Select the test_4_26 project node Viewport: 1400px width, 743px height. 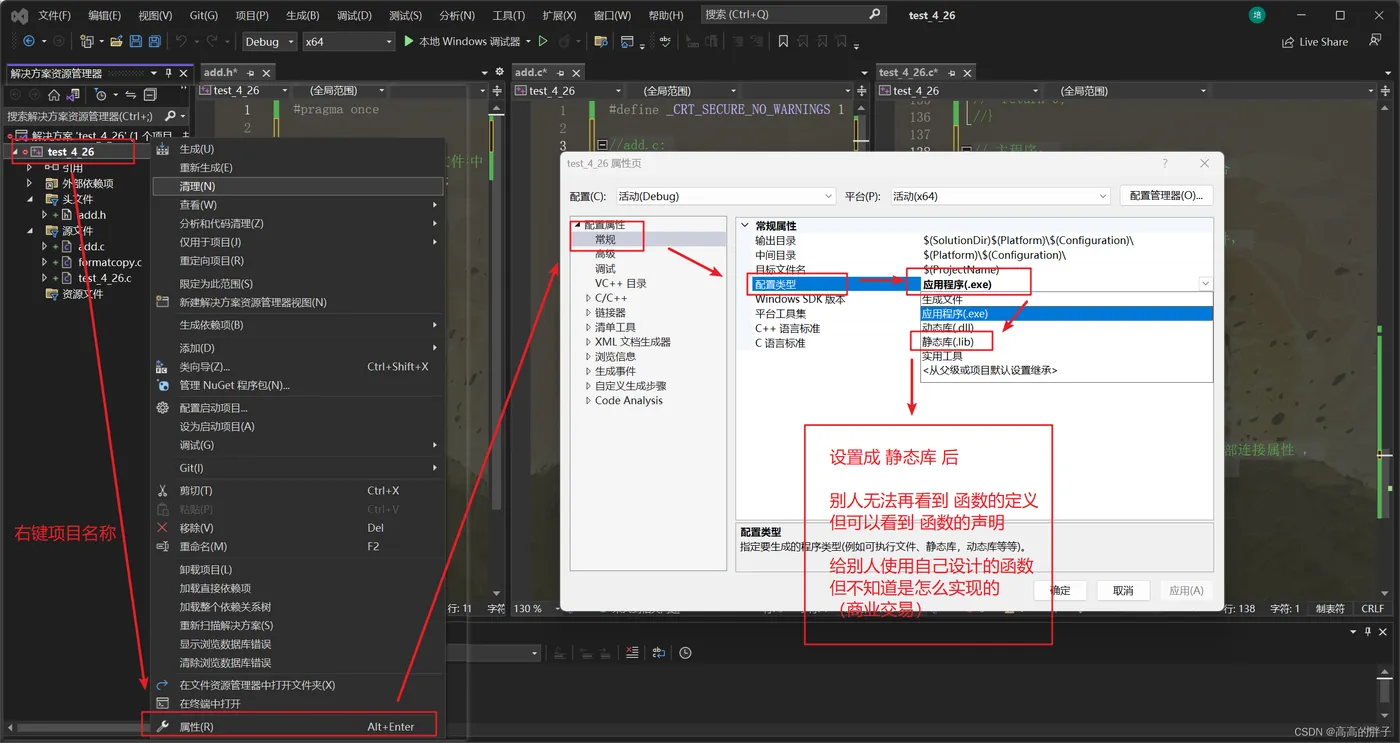pos(71,152)
